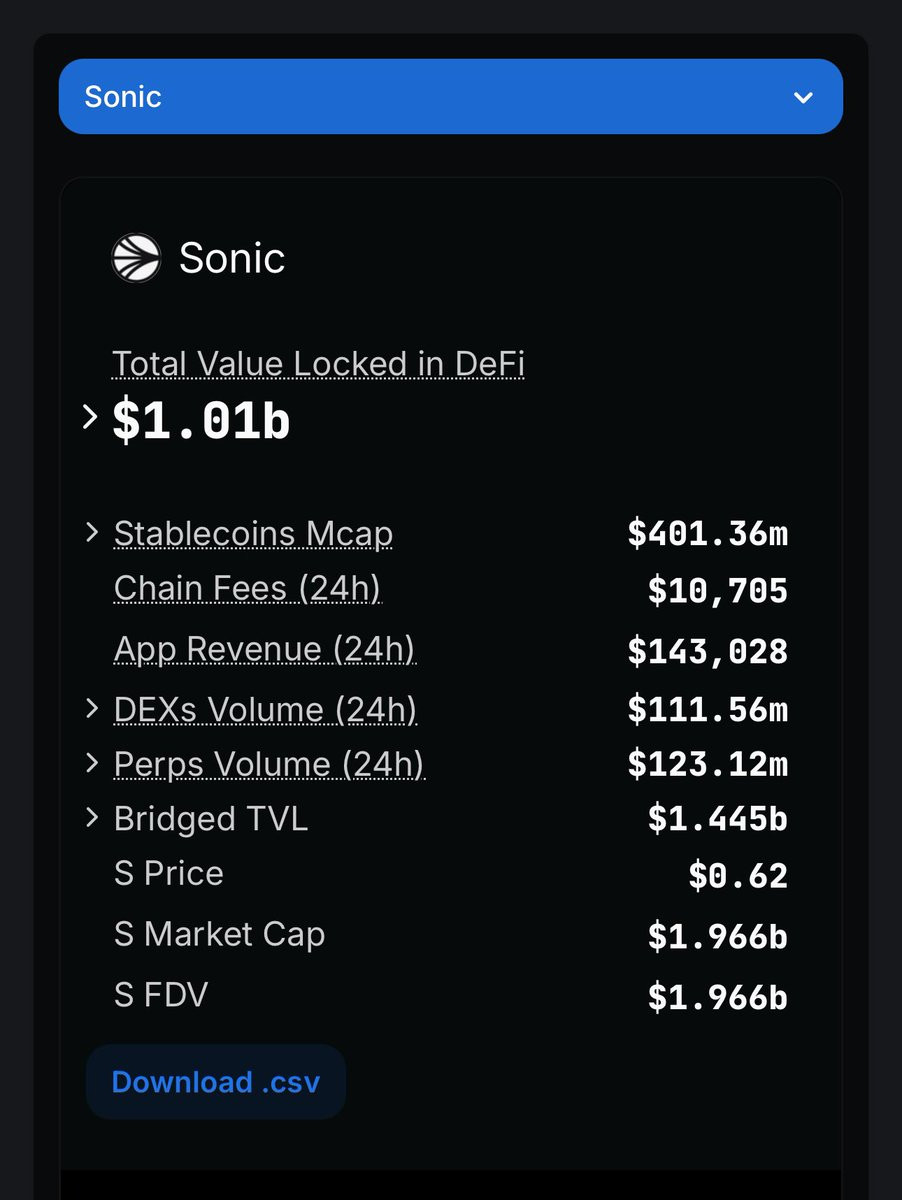Open the Sonic chain selector dropdown
The height and width of the screenshot is (1200, 902).
pos(451,96)
